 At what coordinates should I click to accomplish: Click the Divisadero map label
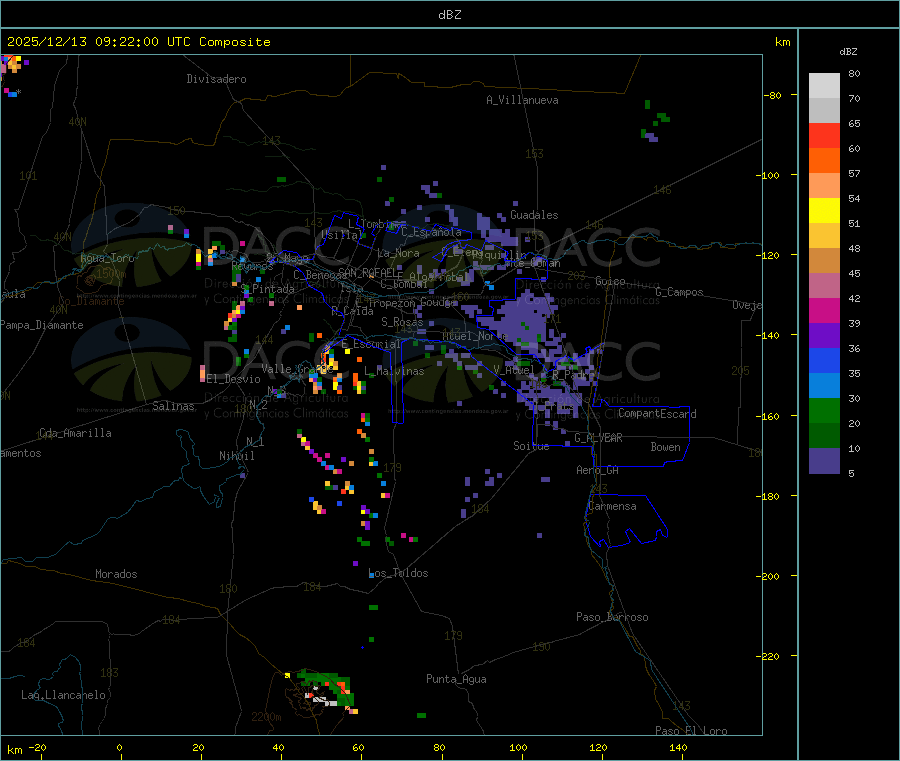point(216,79)
